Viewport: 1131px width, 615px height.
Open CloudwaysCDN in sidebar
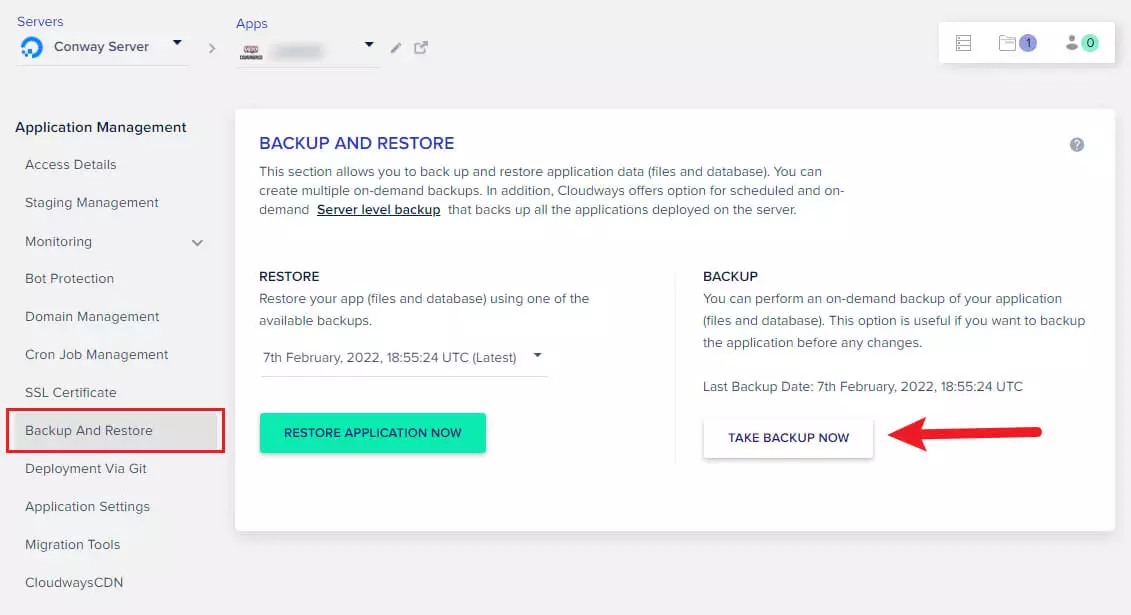click(74, 583)
